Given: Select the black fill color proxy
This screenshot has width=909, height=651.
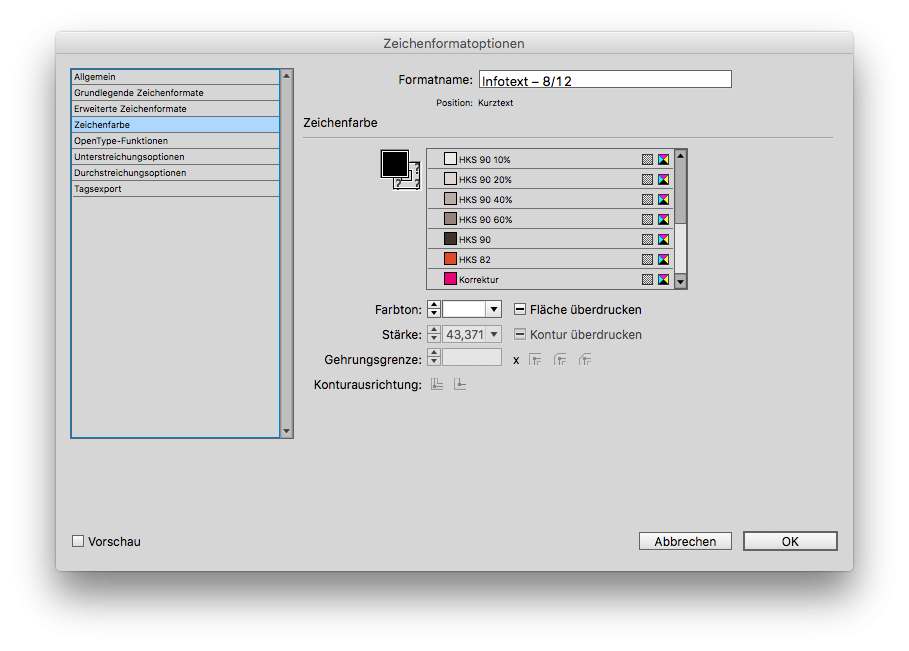Looking at the screenshot, I should click(x=395, y=164).
